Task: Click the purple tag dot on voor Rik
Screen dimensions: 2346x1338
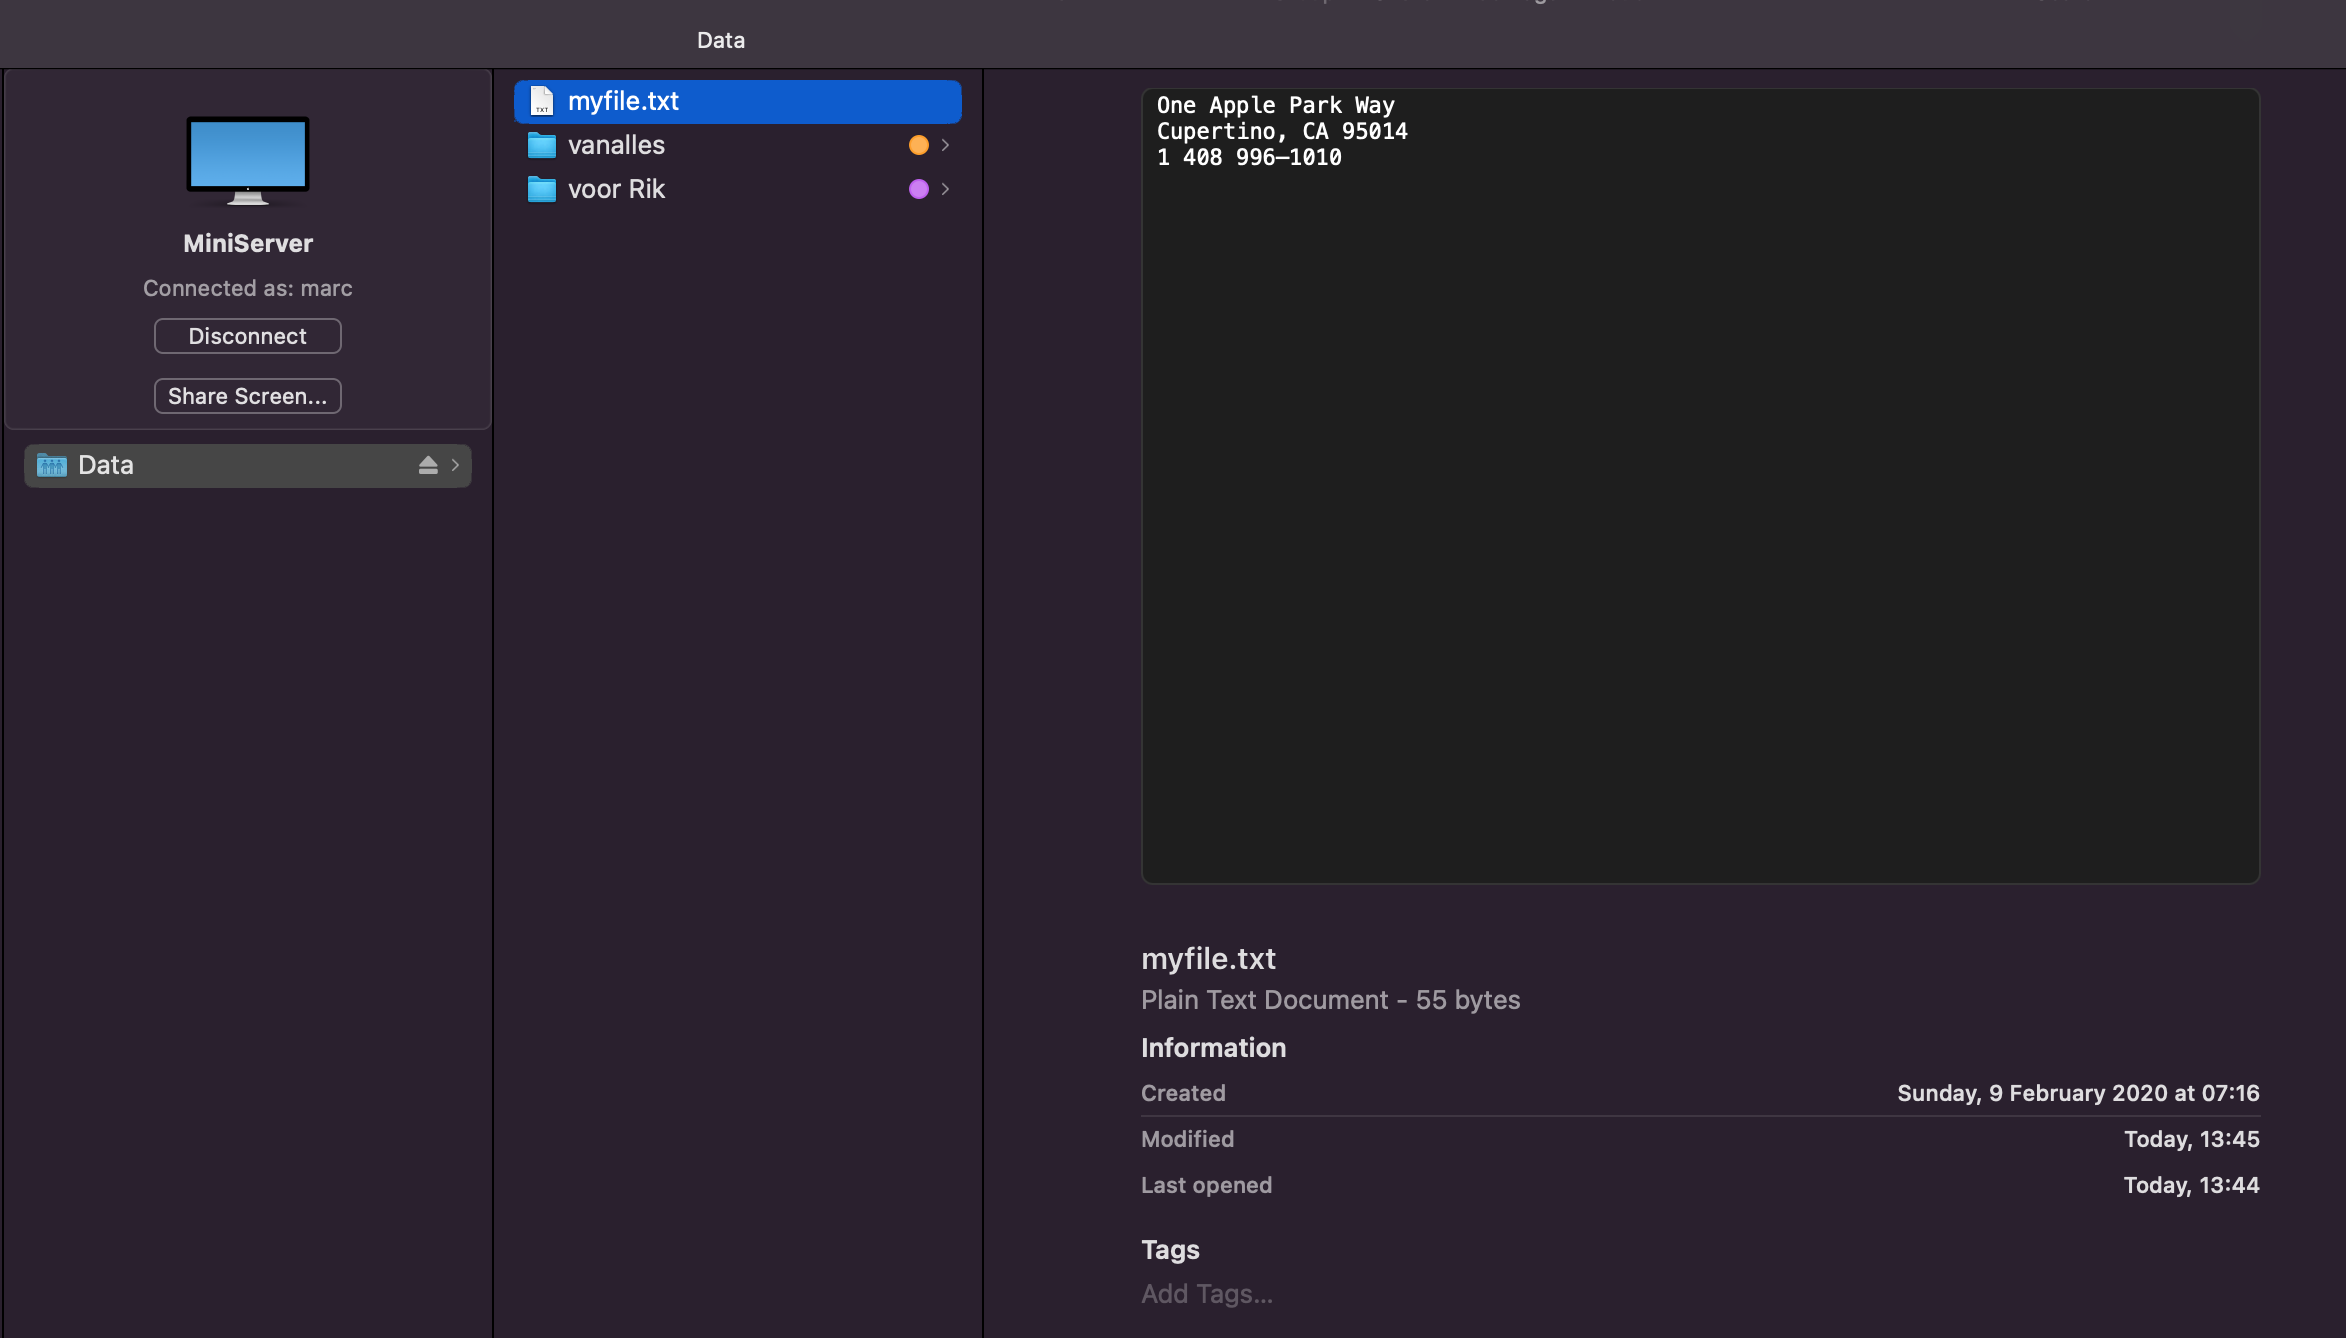Action: pos(918,189)
